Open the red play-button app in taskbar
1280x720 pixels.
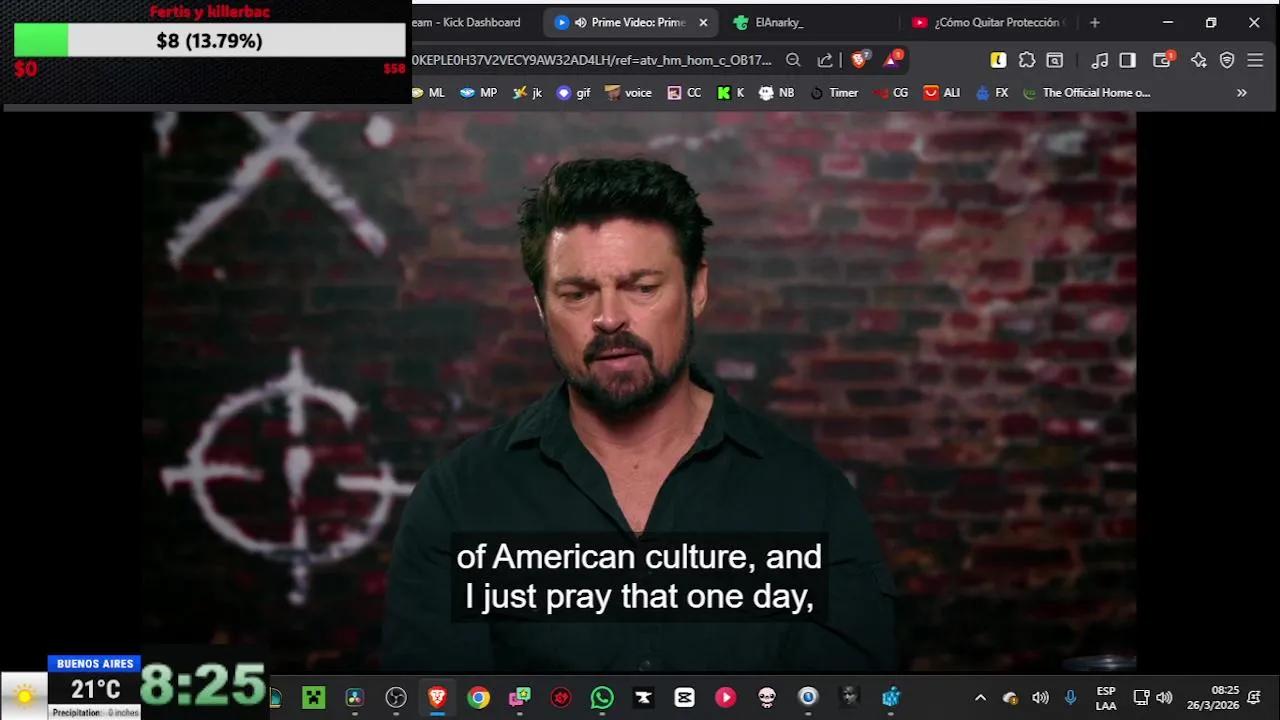[x=726, y=697]
